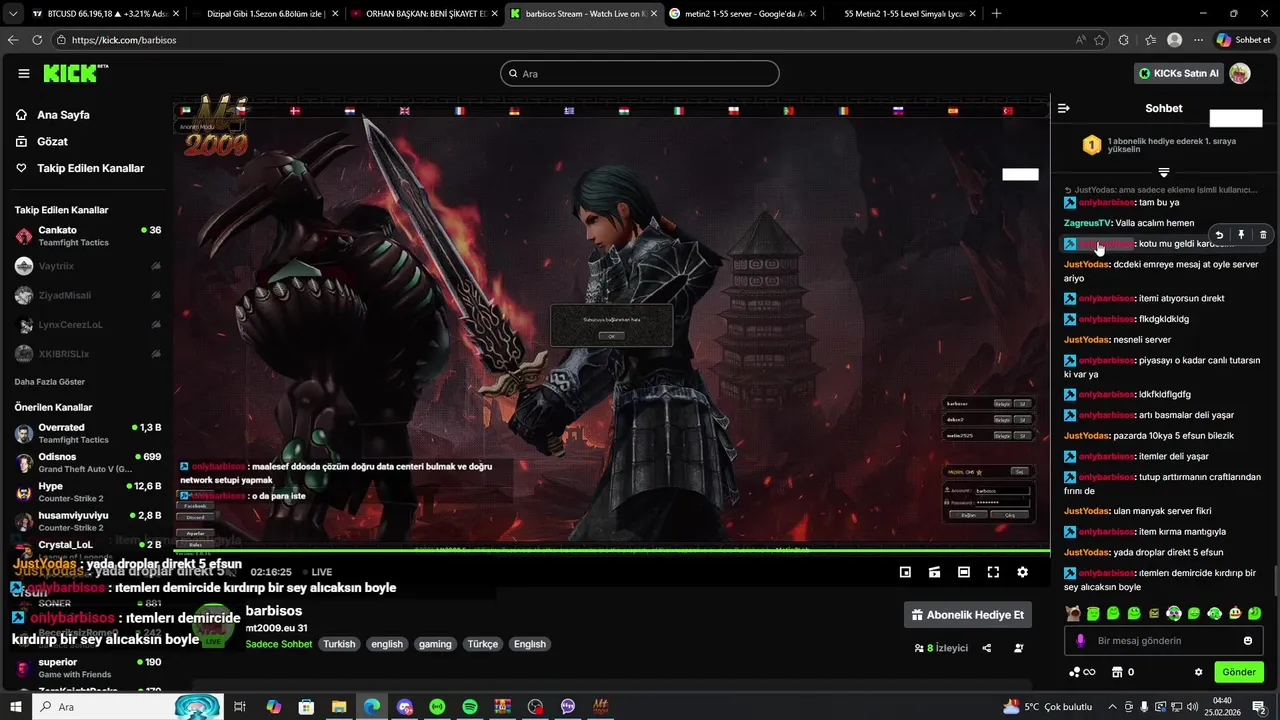
Task: Open Overrated recommended channel
Action: pos(87,433)
